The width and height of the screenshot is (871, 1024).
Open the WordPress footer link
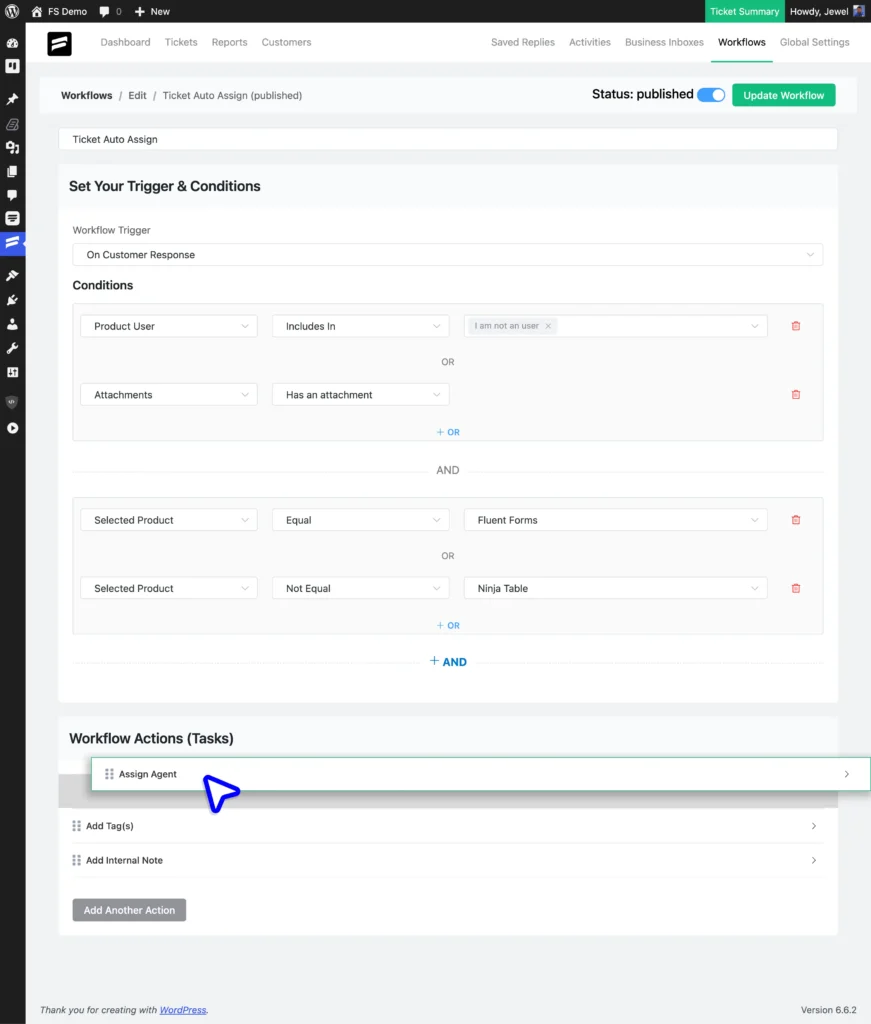click(183, 1010)
